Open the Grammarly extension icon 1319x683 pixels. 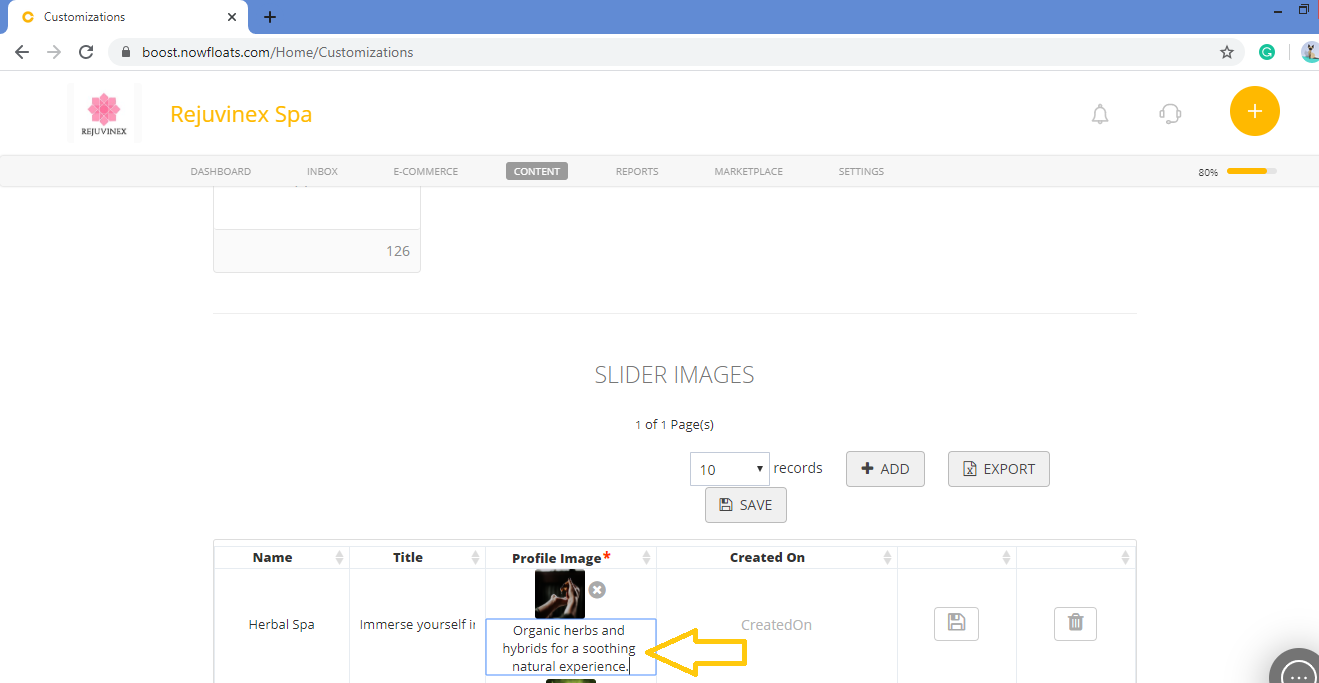click(1267, 51)
